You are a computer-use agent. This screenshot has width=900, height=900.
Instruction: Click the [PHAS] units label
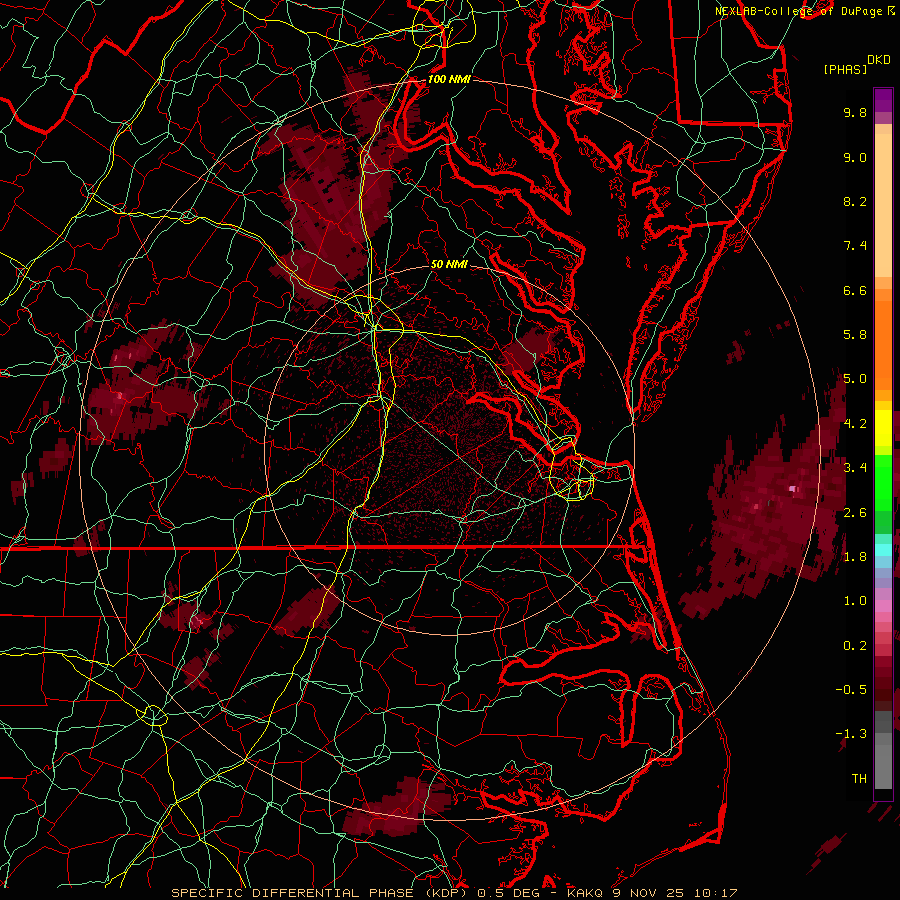point(845,69)
